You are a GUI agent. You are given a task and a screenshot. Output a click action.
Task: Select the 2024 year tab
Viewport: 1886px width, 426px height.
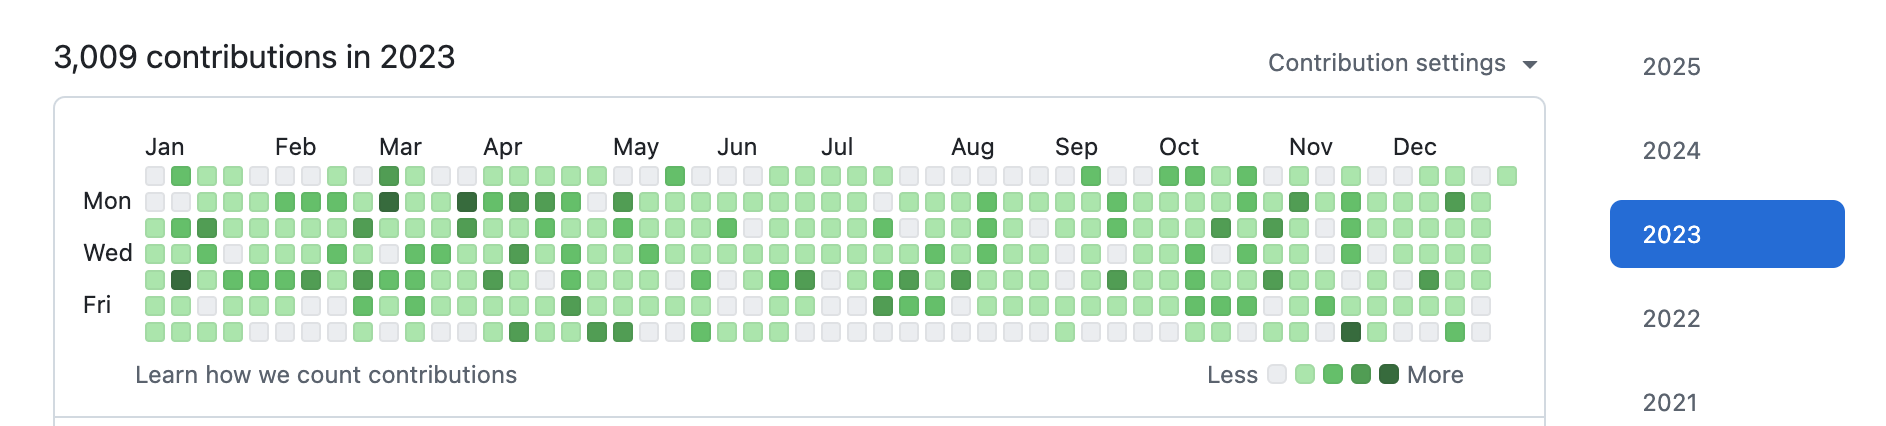[x=1671, y=151]
